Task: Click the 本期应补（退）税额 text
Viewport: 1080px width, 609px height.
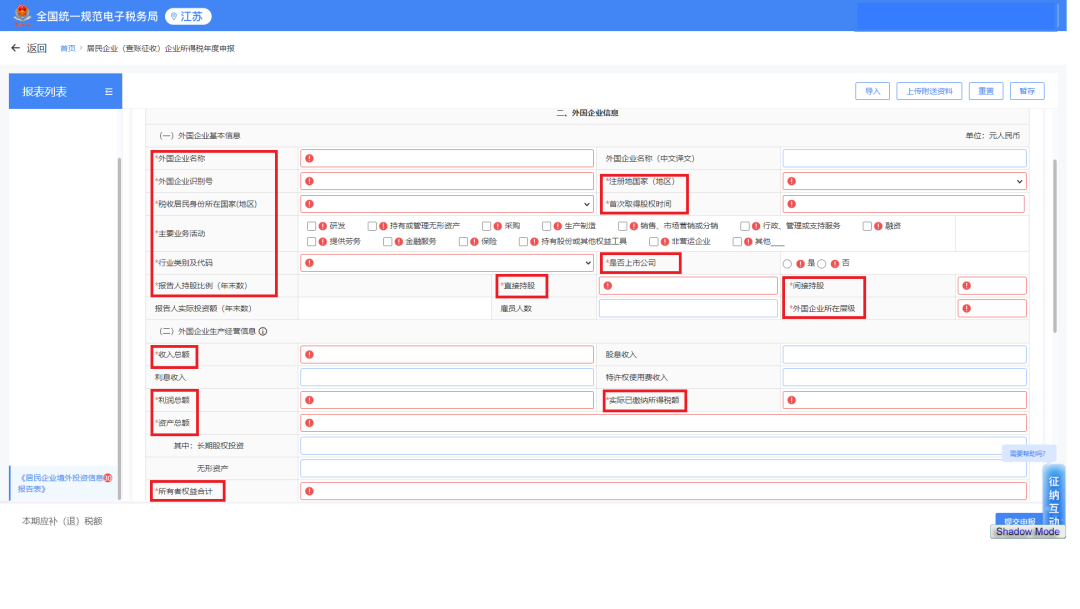Action: 62,522
